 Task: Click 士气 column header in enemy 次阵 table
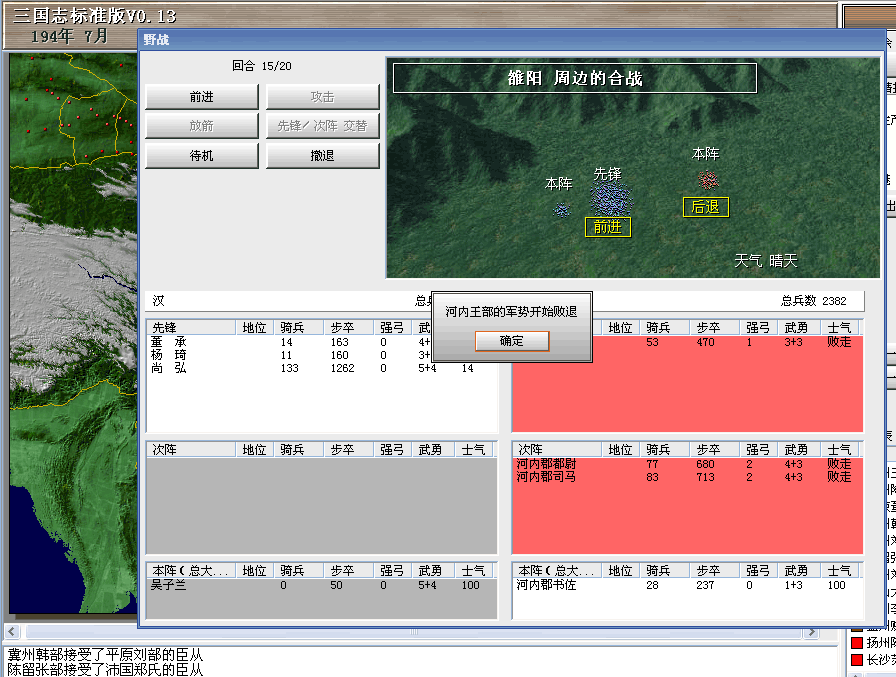(840, 450)
